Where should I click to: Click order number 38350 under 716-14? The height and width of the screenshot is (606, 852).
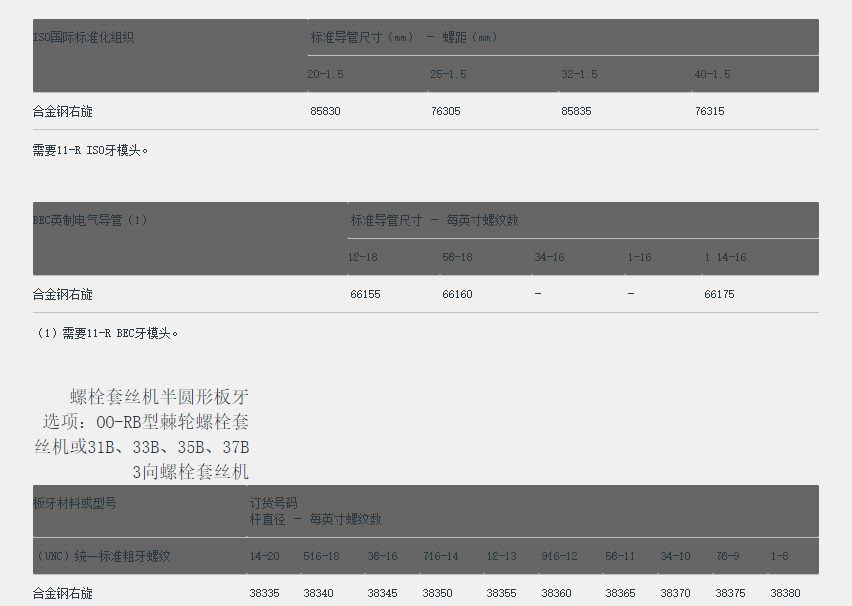click(x=437, y=593)
